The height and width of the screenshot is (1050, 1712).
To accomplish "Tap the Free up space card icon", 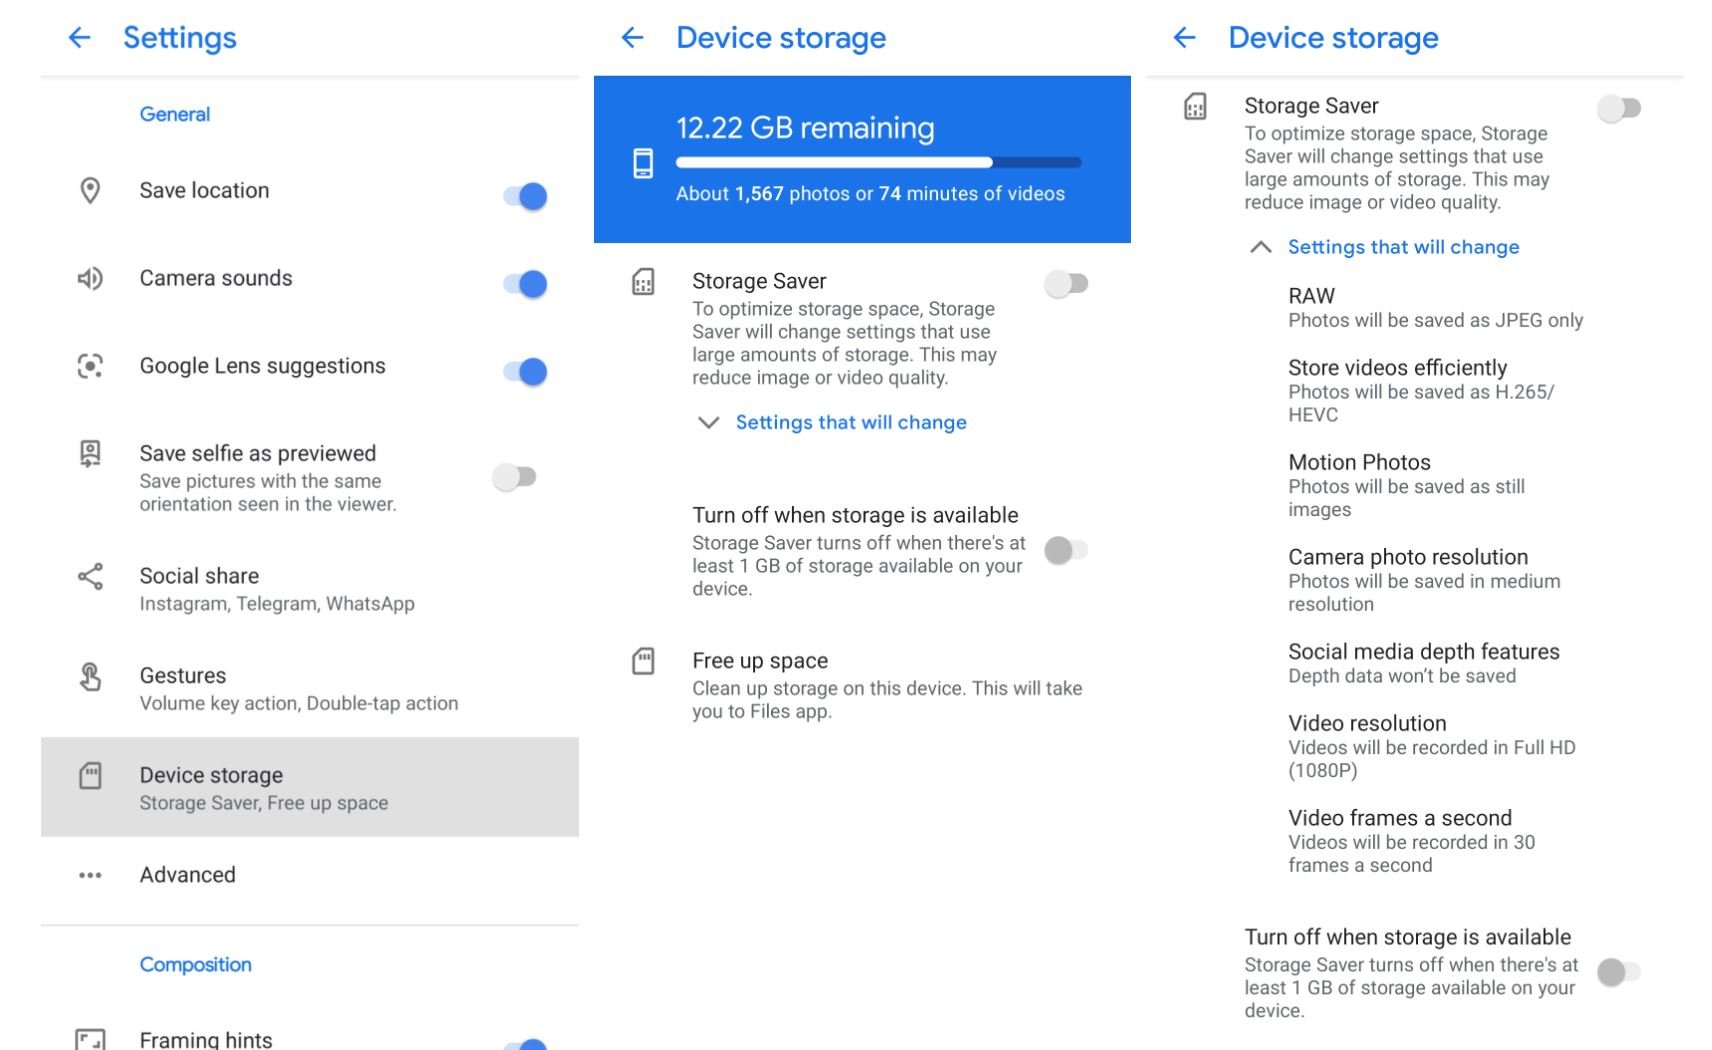I will click(643, 661).
